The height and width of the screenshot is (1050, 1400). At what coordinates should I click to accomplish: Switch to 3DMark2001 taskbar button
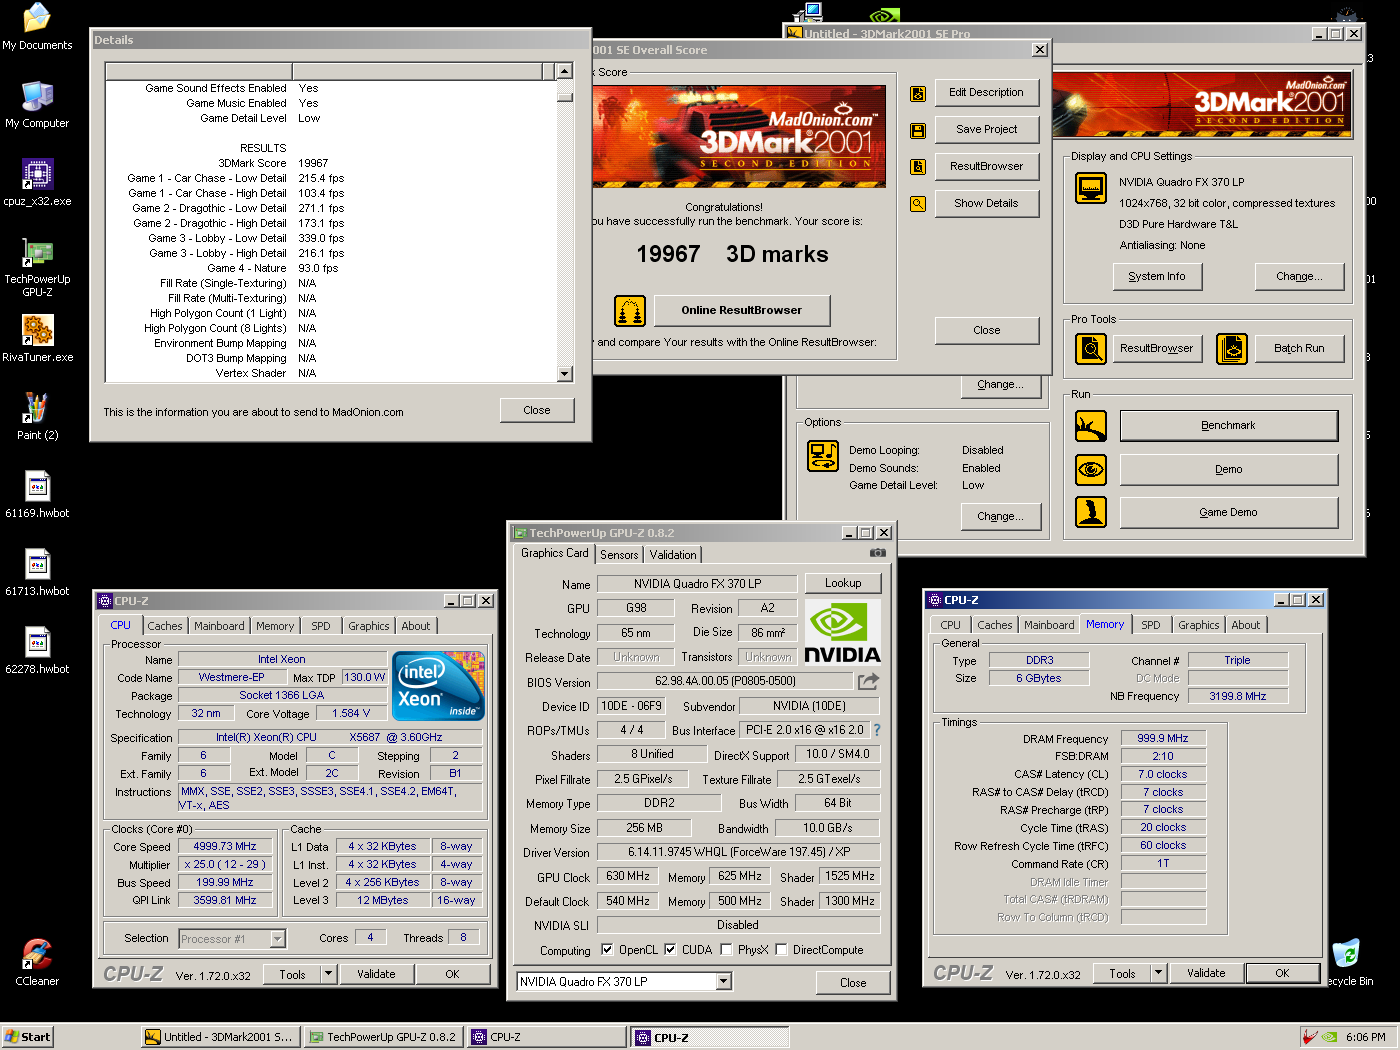click(220, 1037)
